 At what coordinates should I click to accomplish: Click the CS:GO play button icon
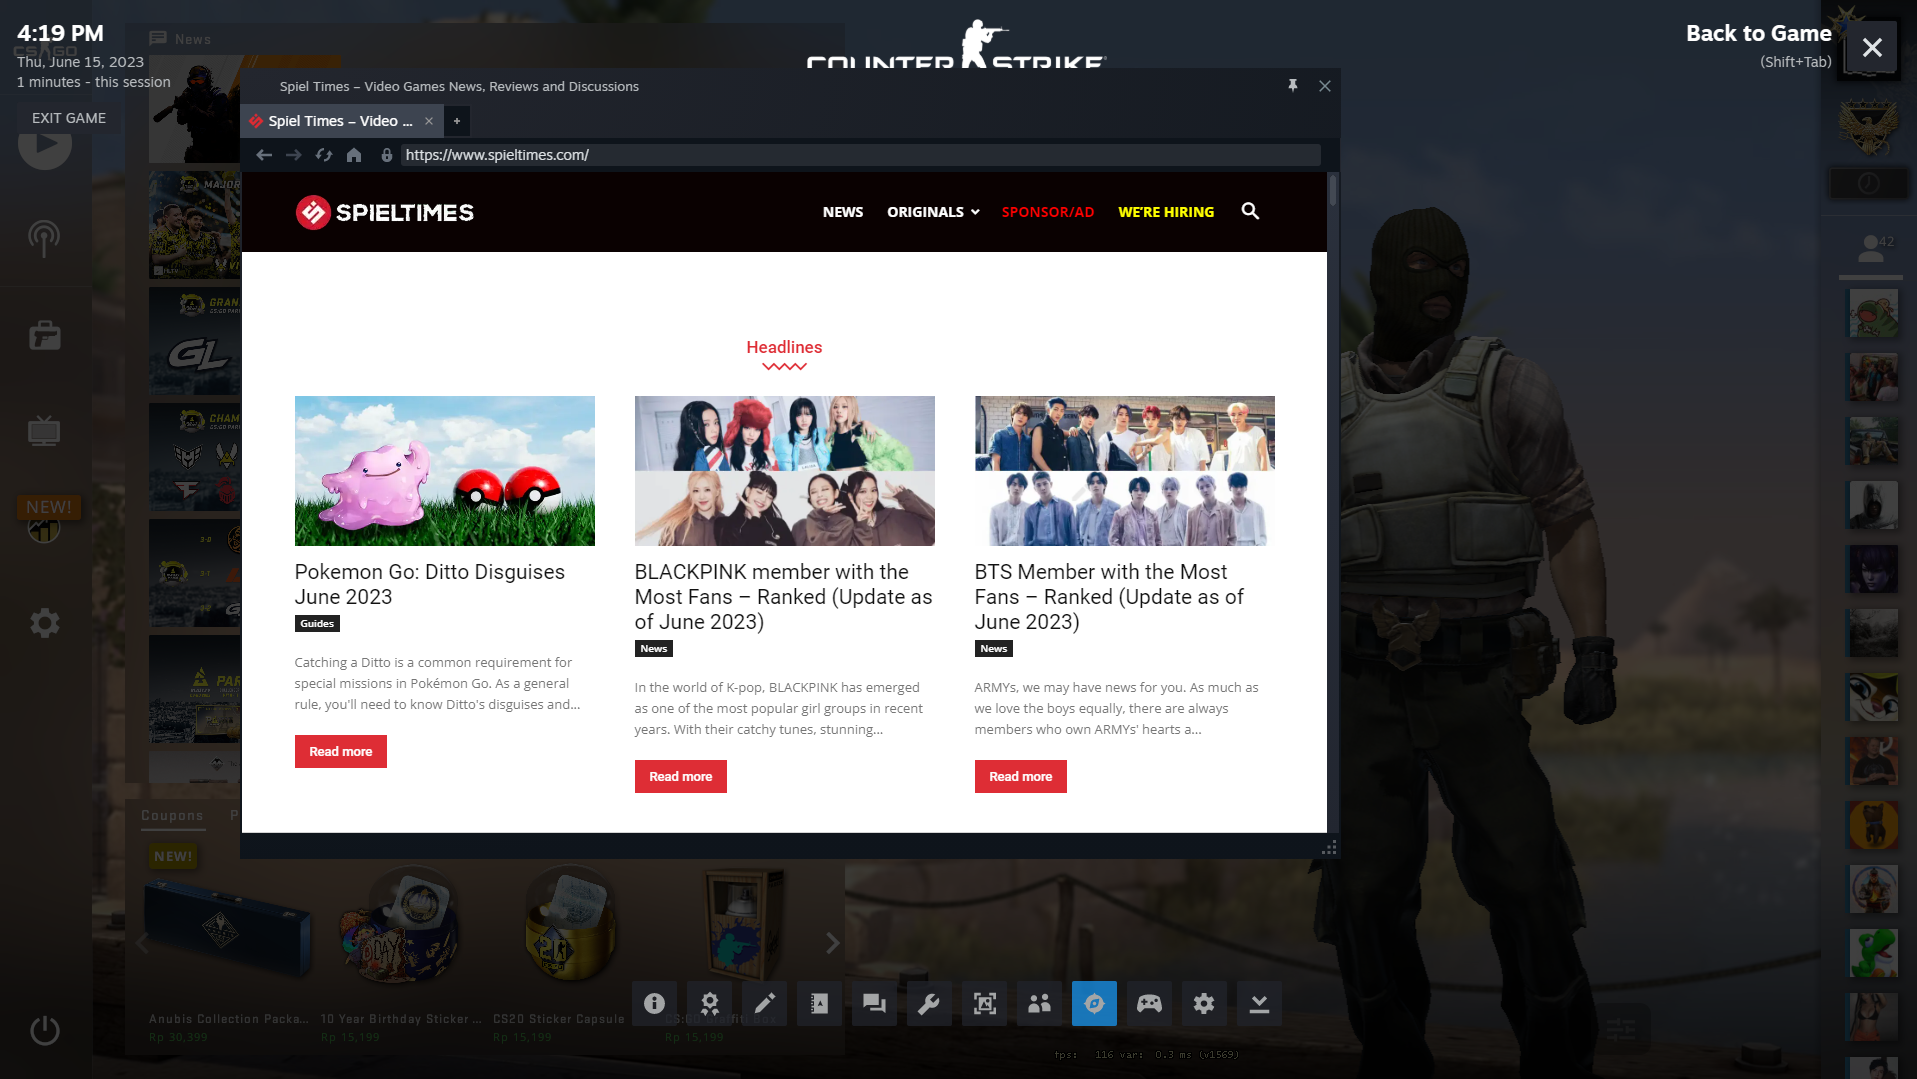(45, 145)
